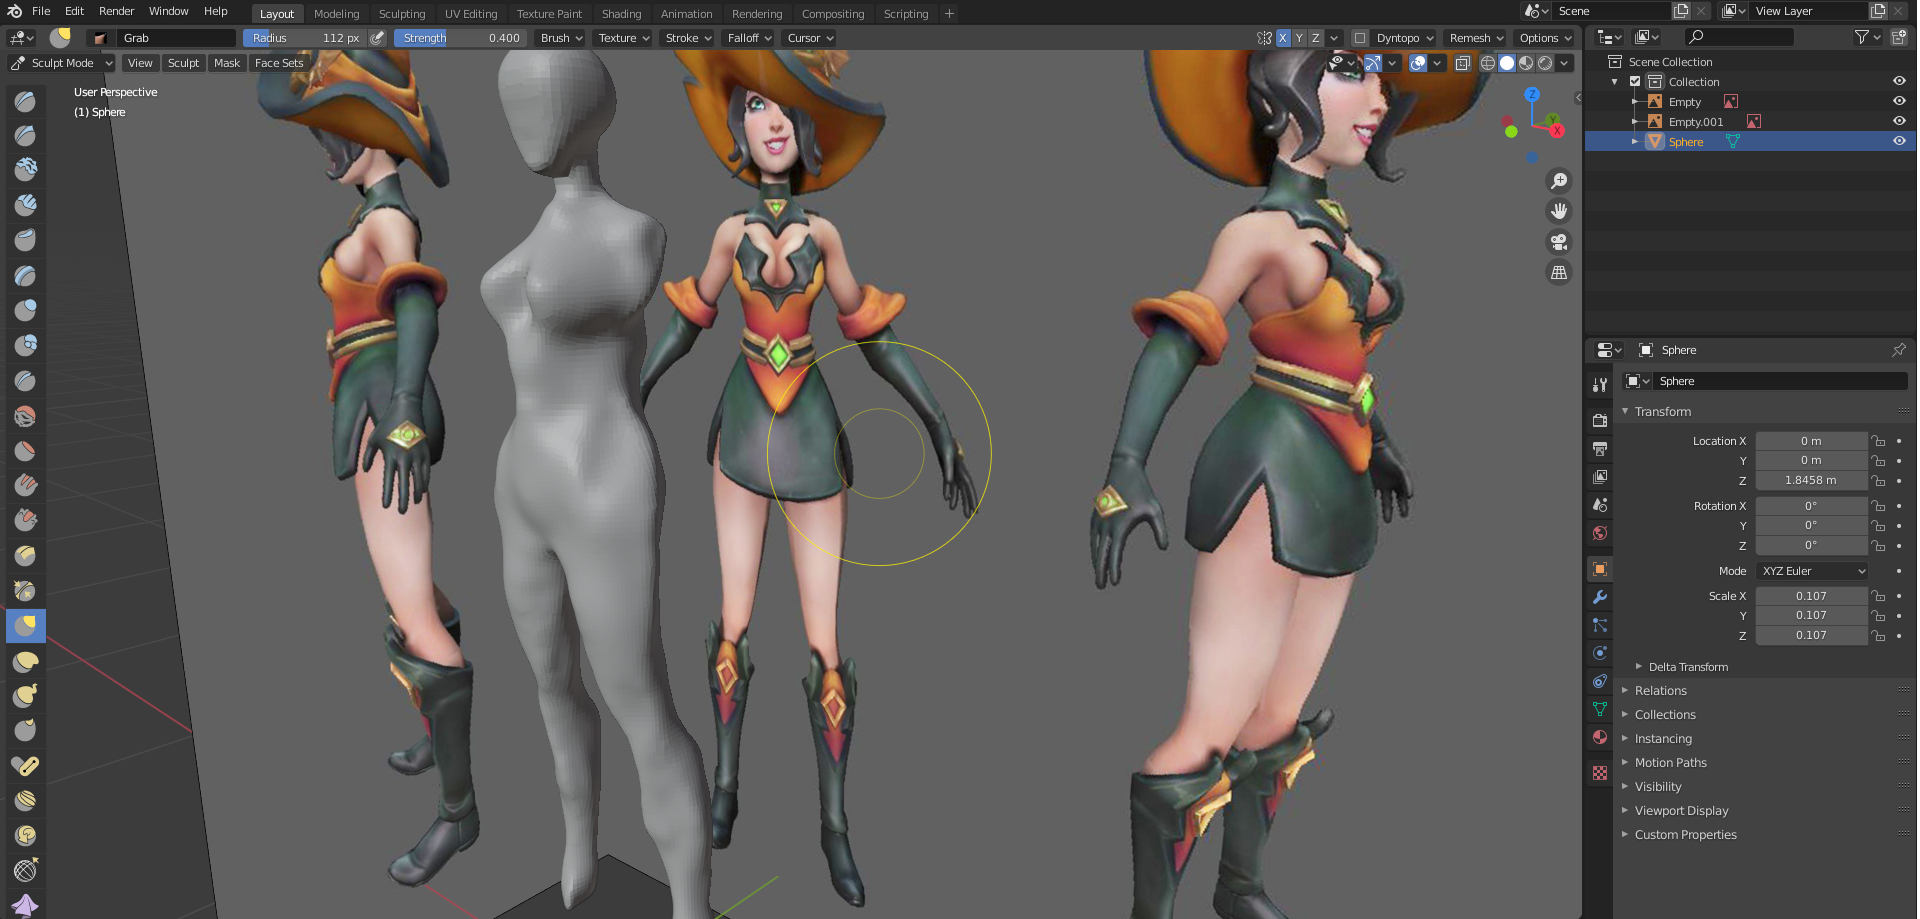Viewport: 1920px width, 919px height.
Task: Click the Scale X value field
Action: (x=1811, y=596)
